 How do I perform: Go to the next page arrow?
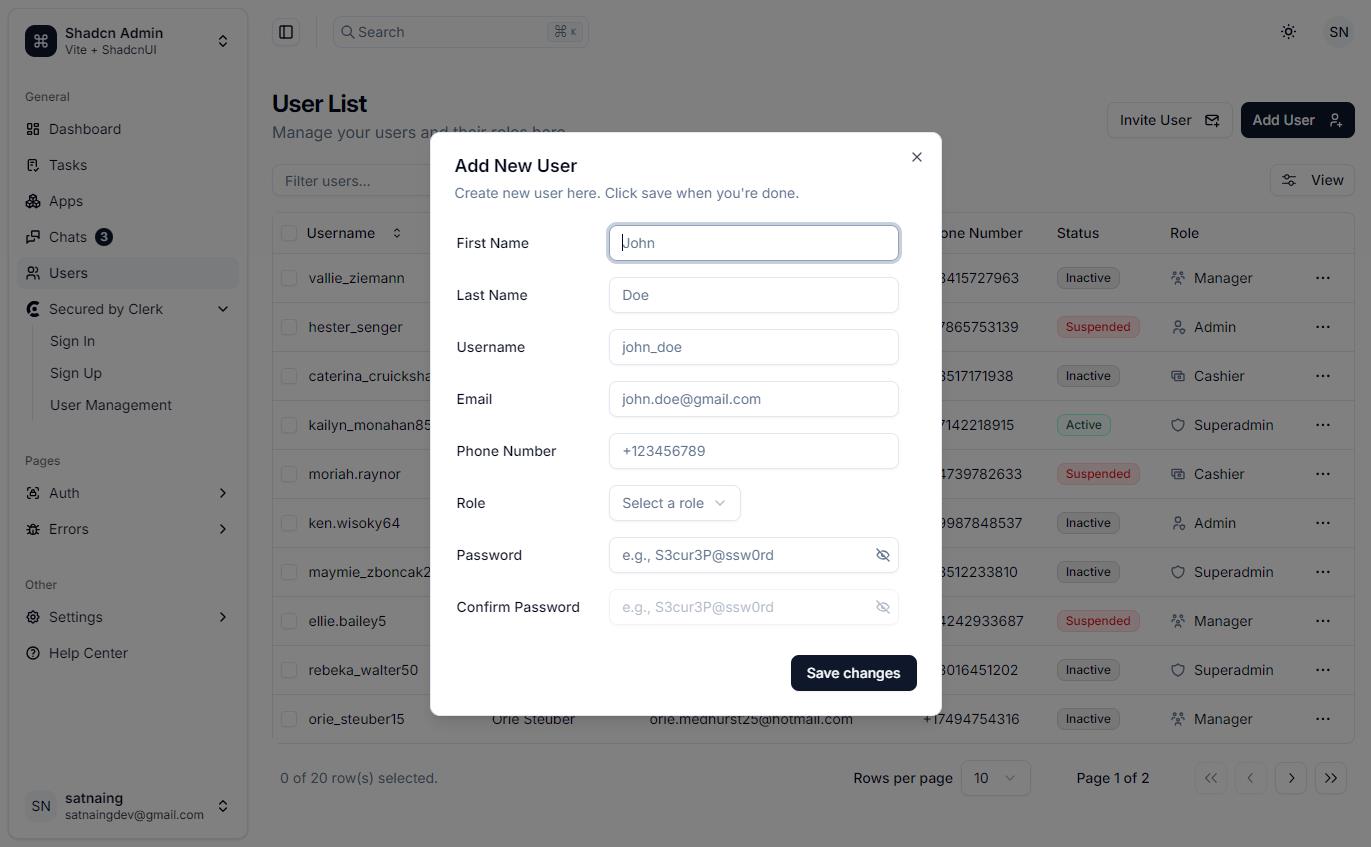coord(1291,778)
